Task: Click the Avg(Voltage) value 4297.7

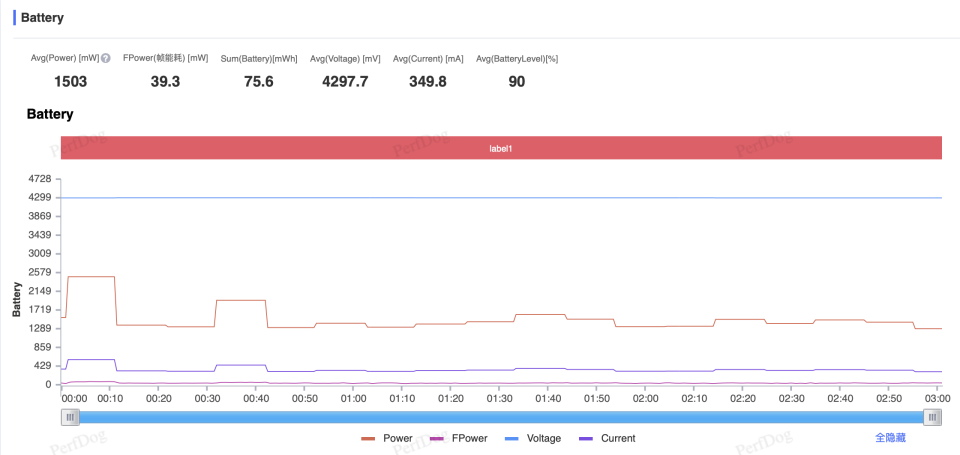Action: click(x=345, y=81)
